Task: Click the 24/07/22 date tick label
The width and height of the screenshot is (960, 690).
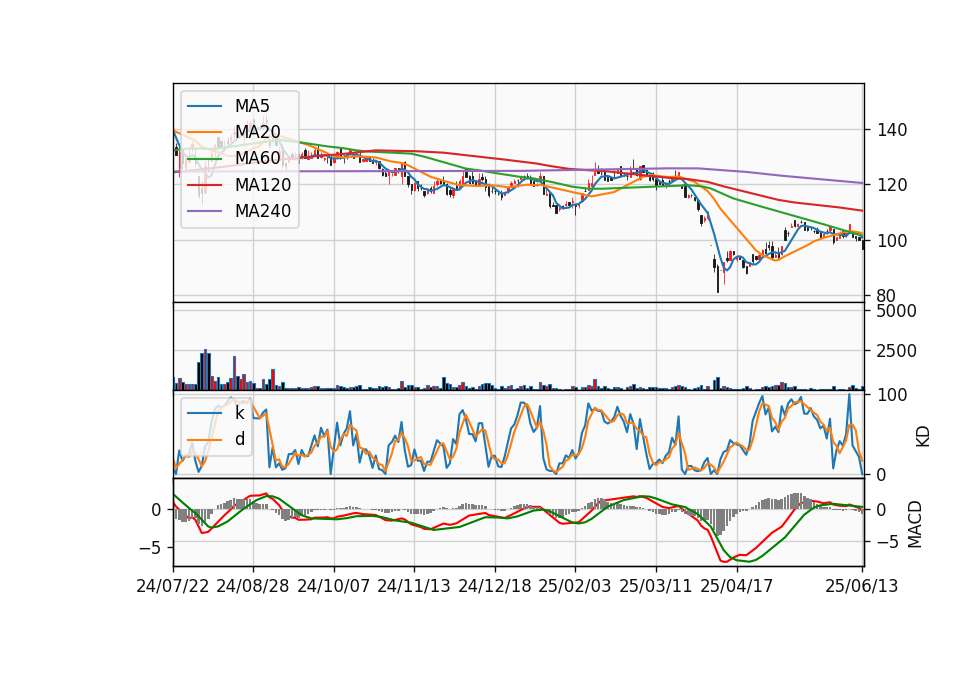Action: (173, 586)
